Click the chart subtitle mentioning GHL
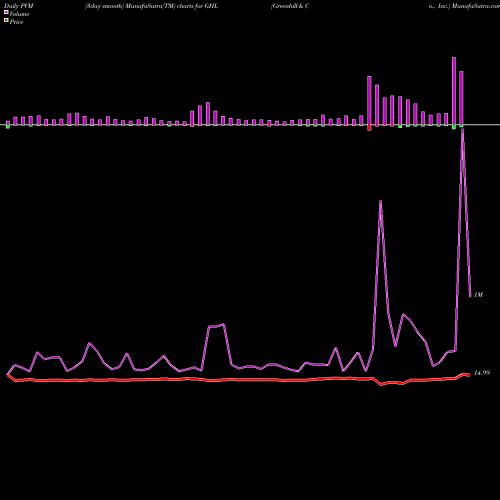 pyautogui.click(x=151, y=6)
